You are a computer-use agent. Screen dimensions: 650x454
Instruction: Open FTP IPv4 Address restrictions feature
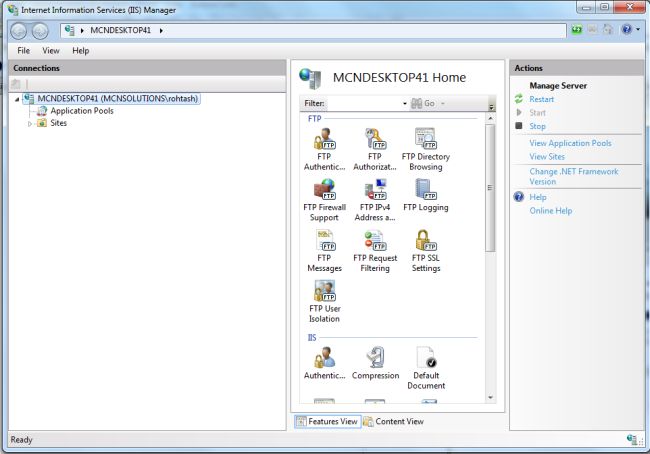[x=375, y=200]
